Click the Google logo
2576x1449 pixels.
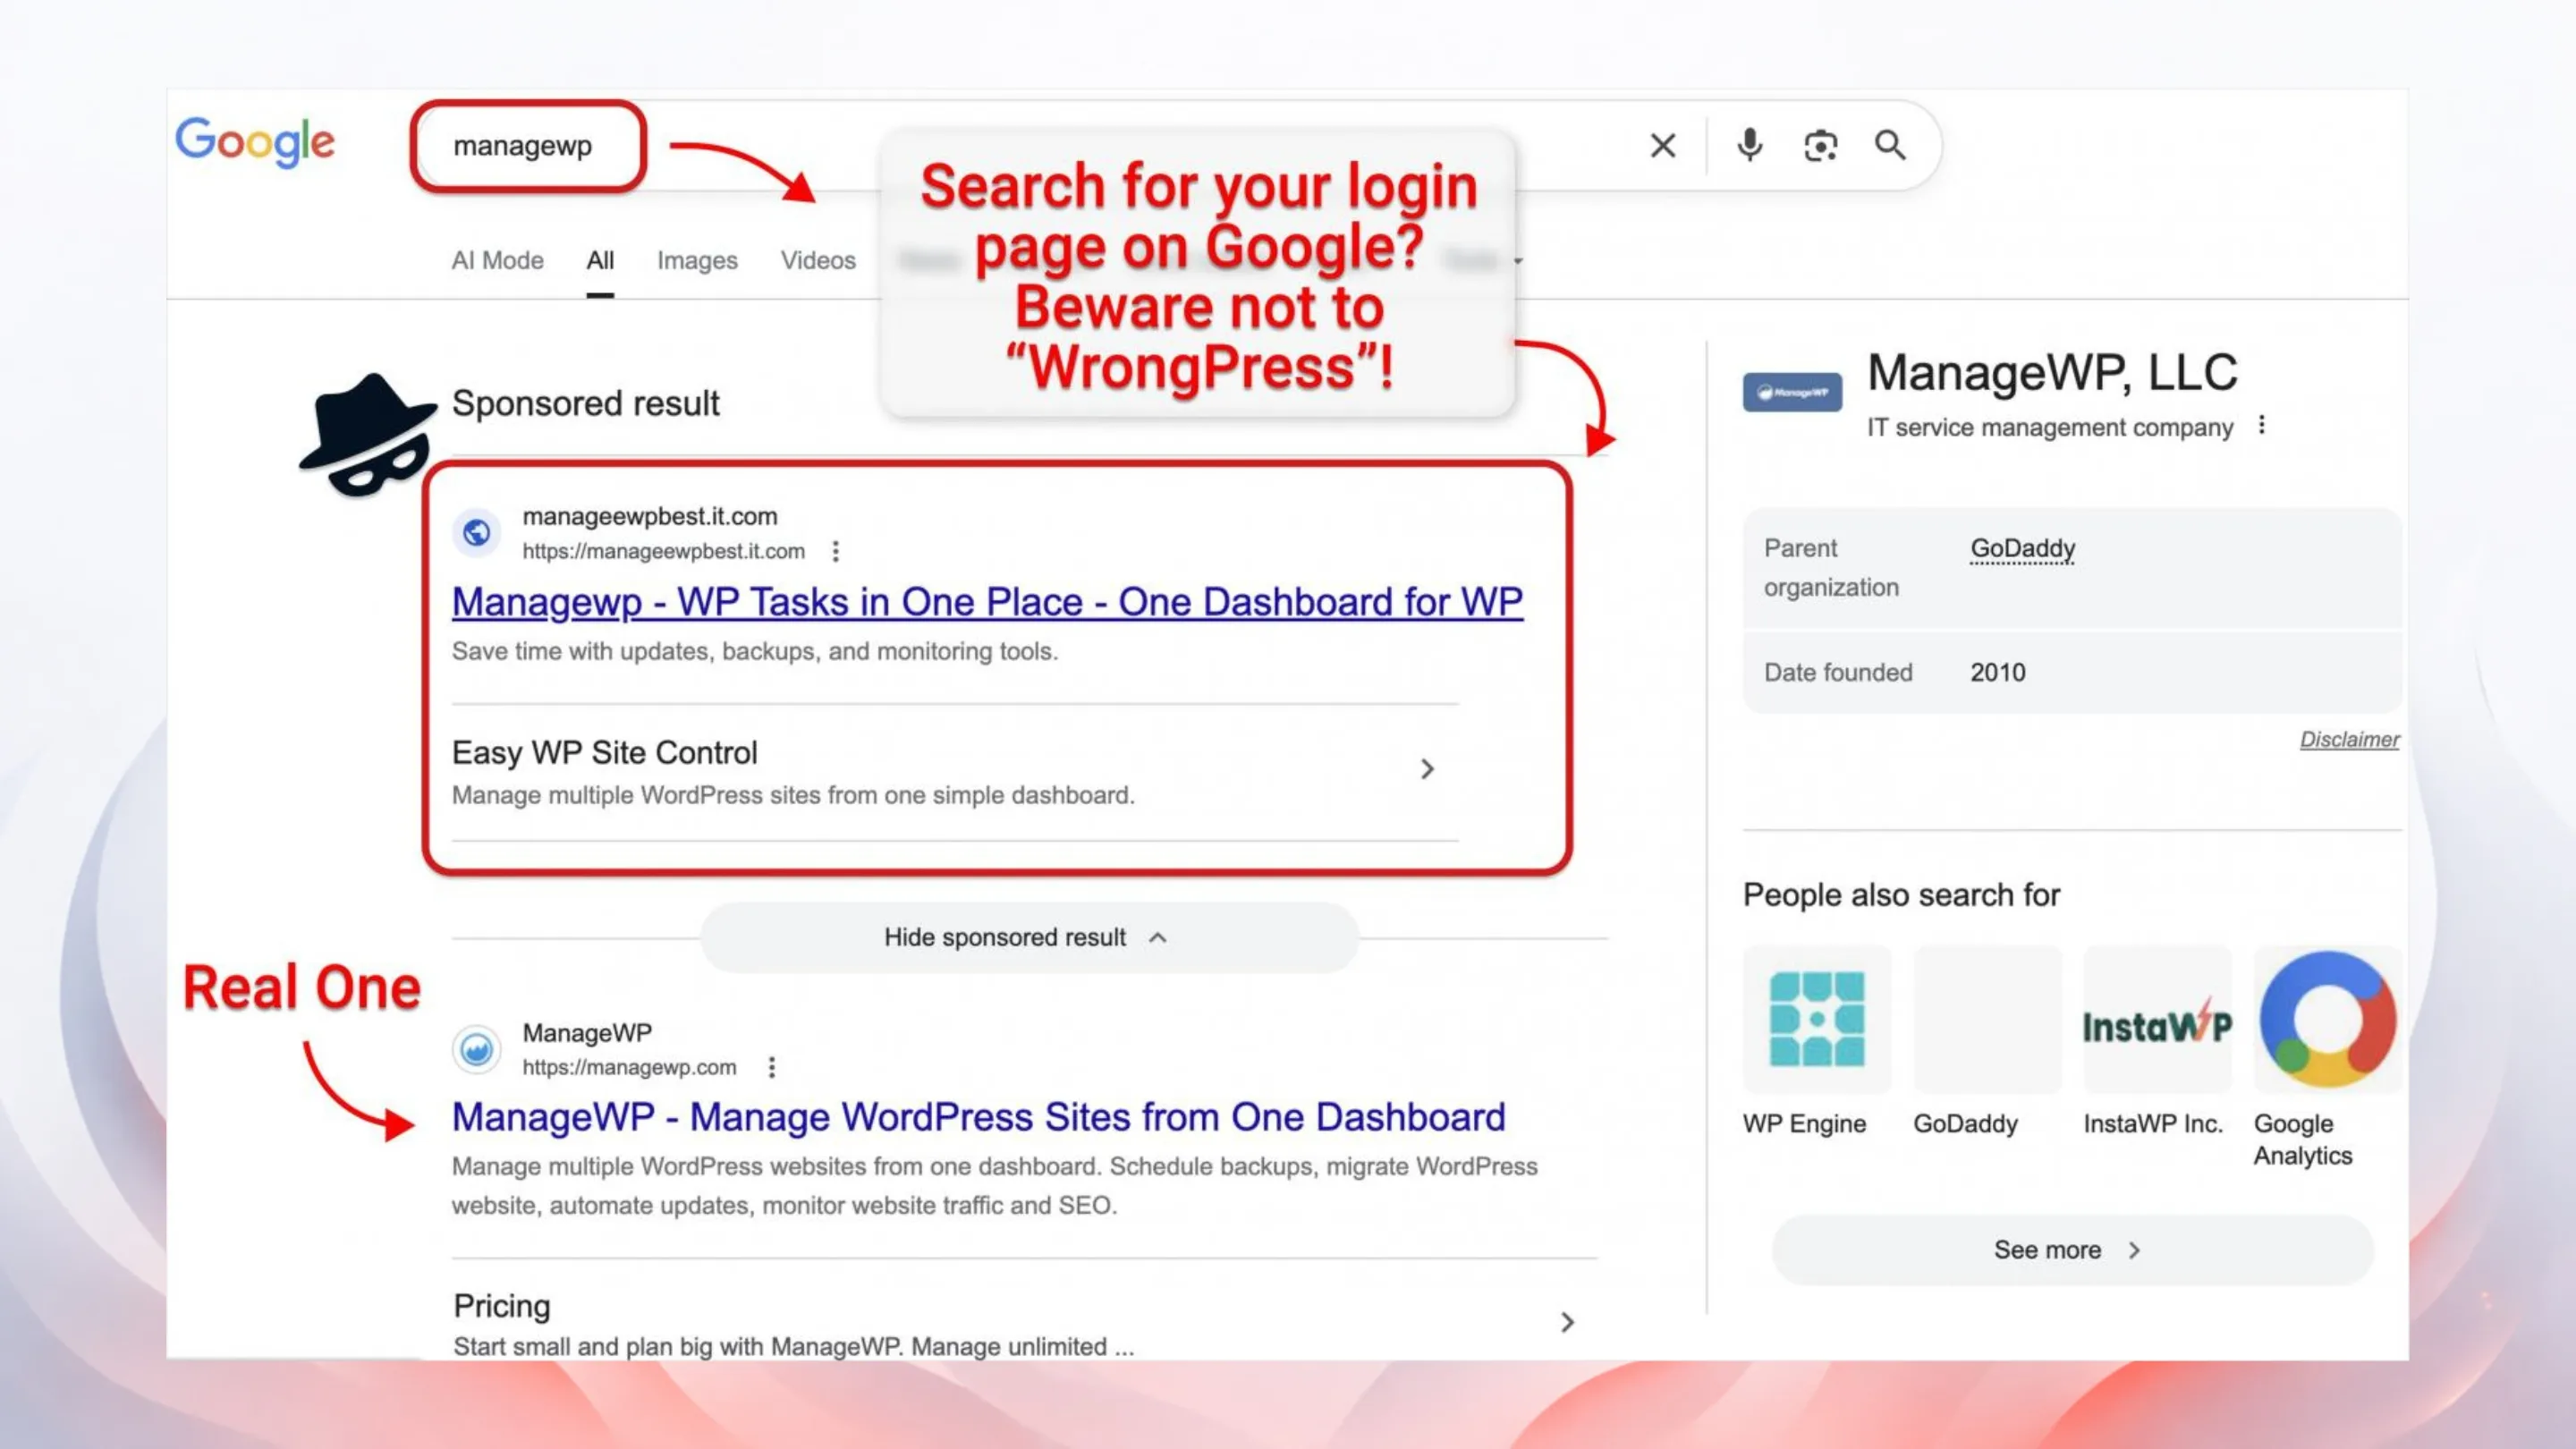coord(255,142)
